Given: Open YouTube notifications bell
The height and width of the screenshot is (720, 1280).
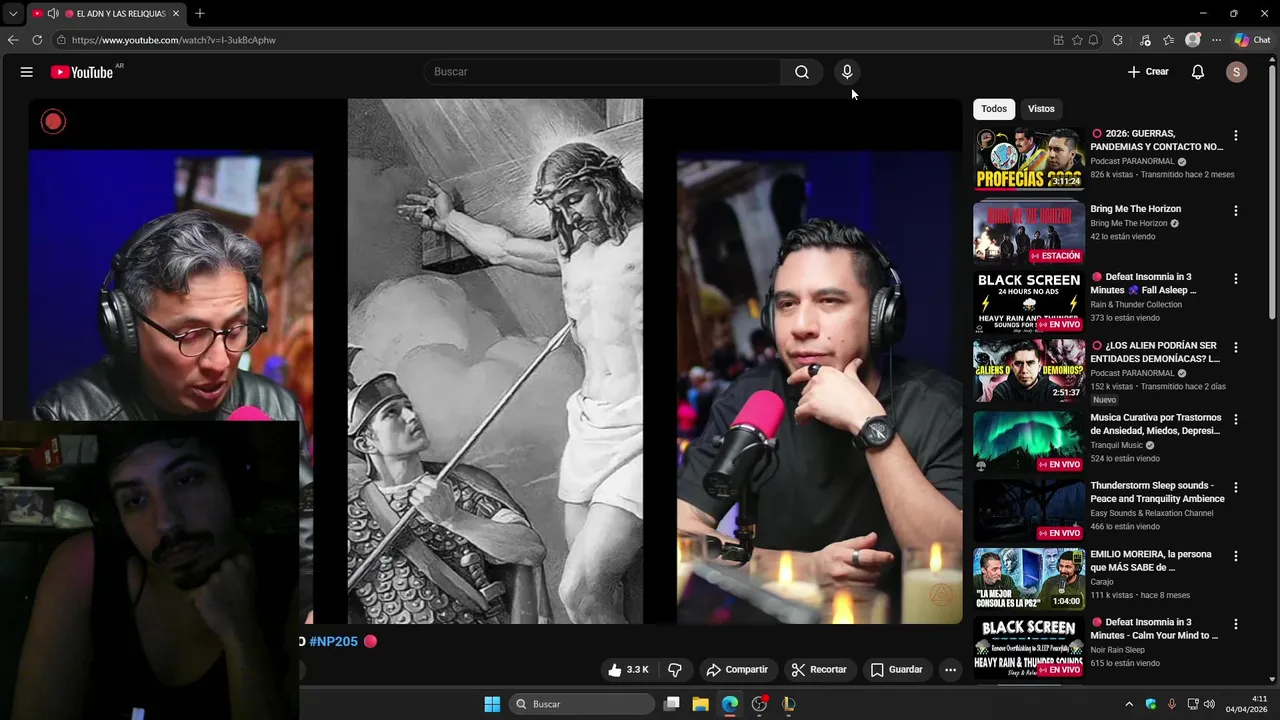Looking at the screenshot, I should pyautogui.click(x=1198, y=72).
